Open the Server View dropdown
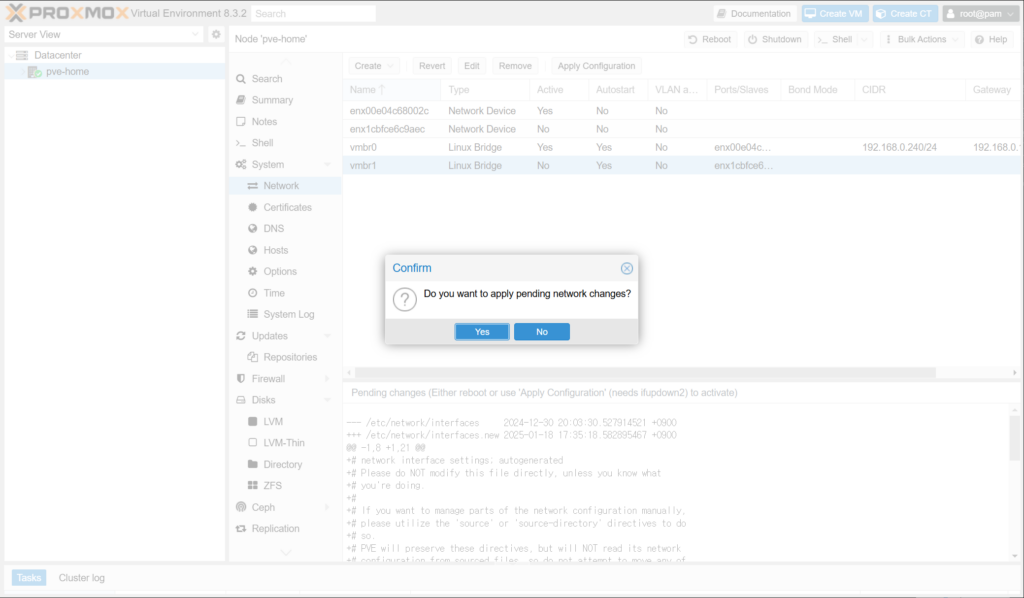1024x598 pixels. [104, 34]
